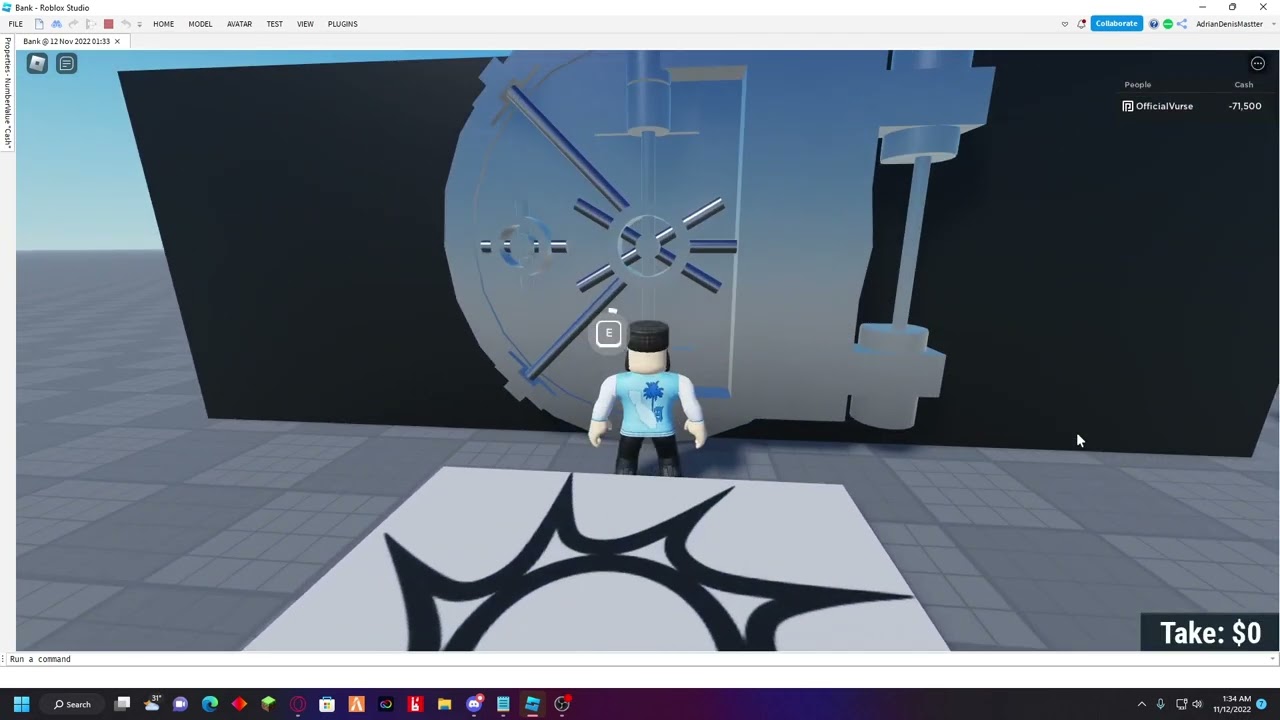Open the three-dots menu in the viewport
1280x720 pixels.
1258,63
